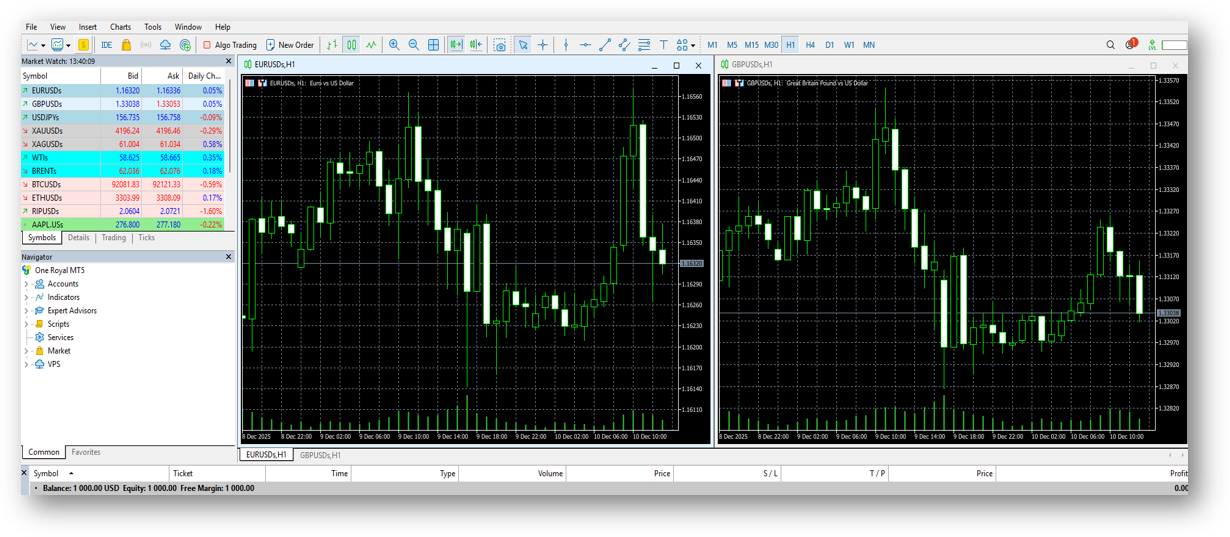Click the search magnifier icon
Screen dimensions: 1230x537
(1110, 45)
